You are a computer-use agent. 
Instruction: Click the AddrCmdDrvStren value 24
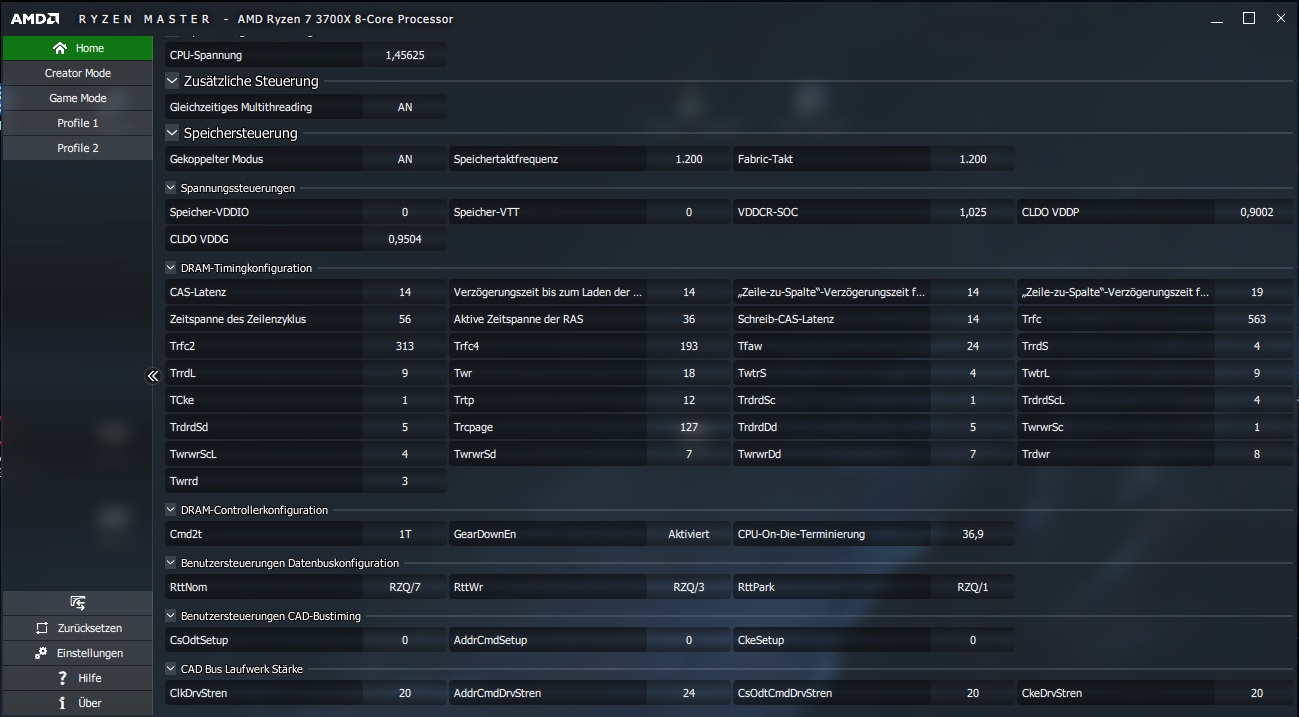click(x=689, y=693)
